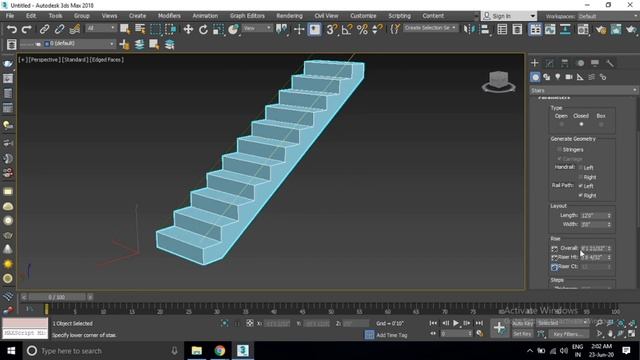Select the Shapes create category icon
Viewport: 640px width, 360px height.
pyautogui.click(x=547, y=77)
